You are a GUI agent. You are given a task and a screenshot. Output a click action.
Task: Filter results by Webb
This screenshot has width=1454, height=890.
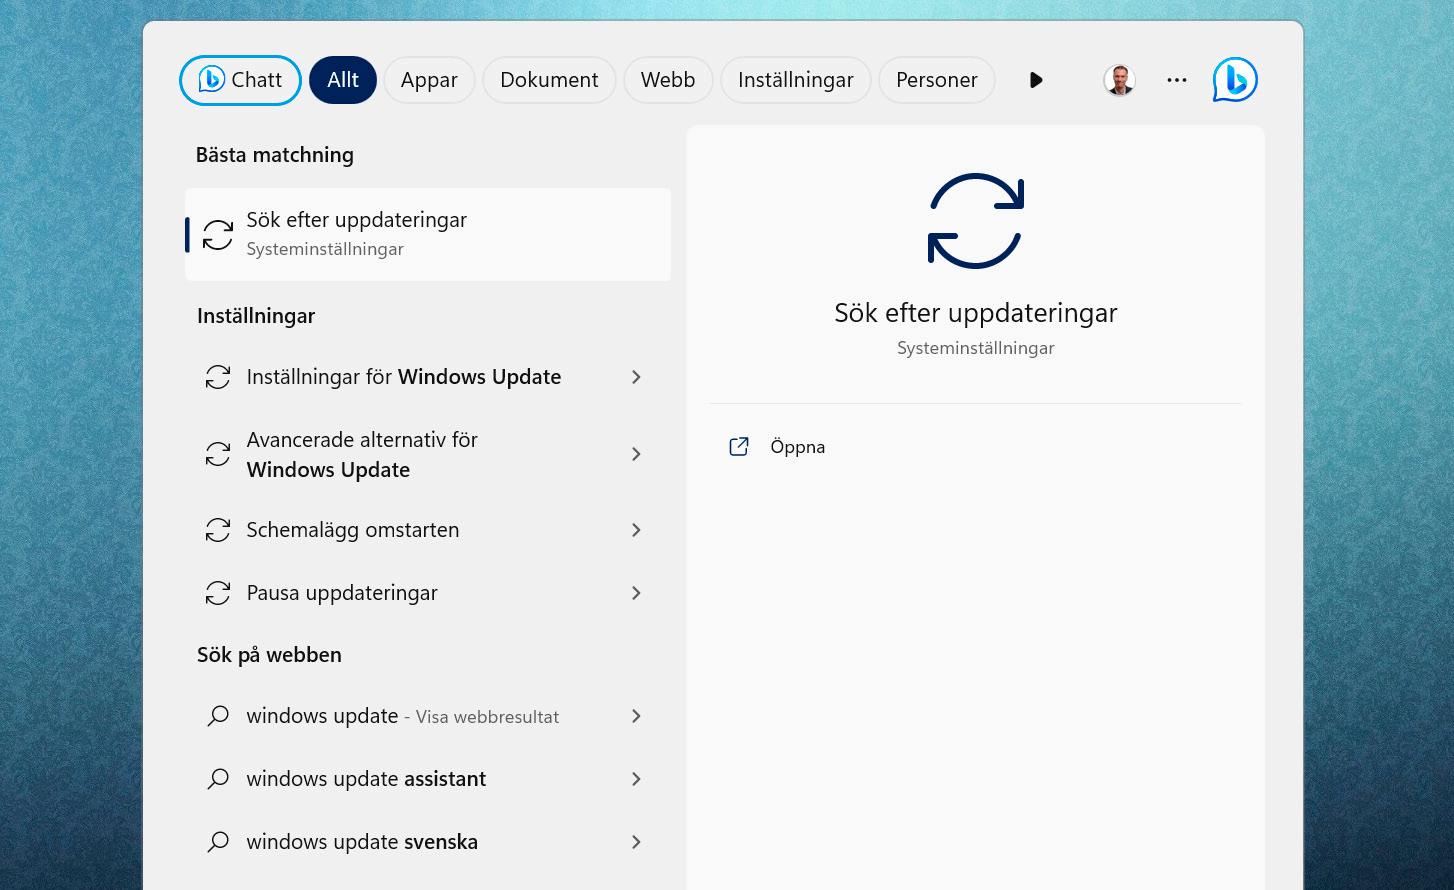coord(668,80)
